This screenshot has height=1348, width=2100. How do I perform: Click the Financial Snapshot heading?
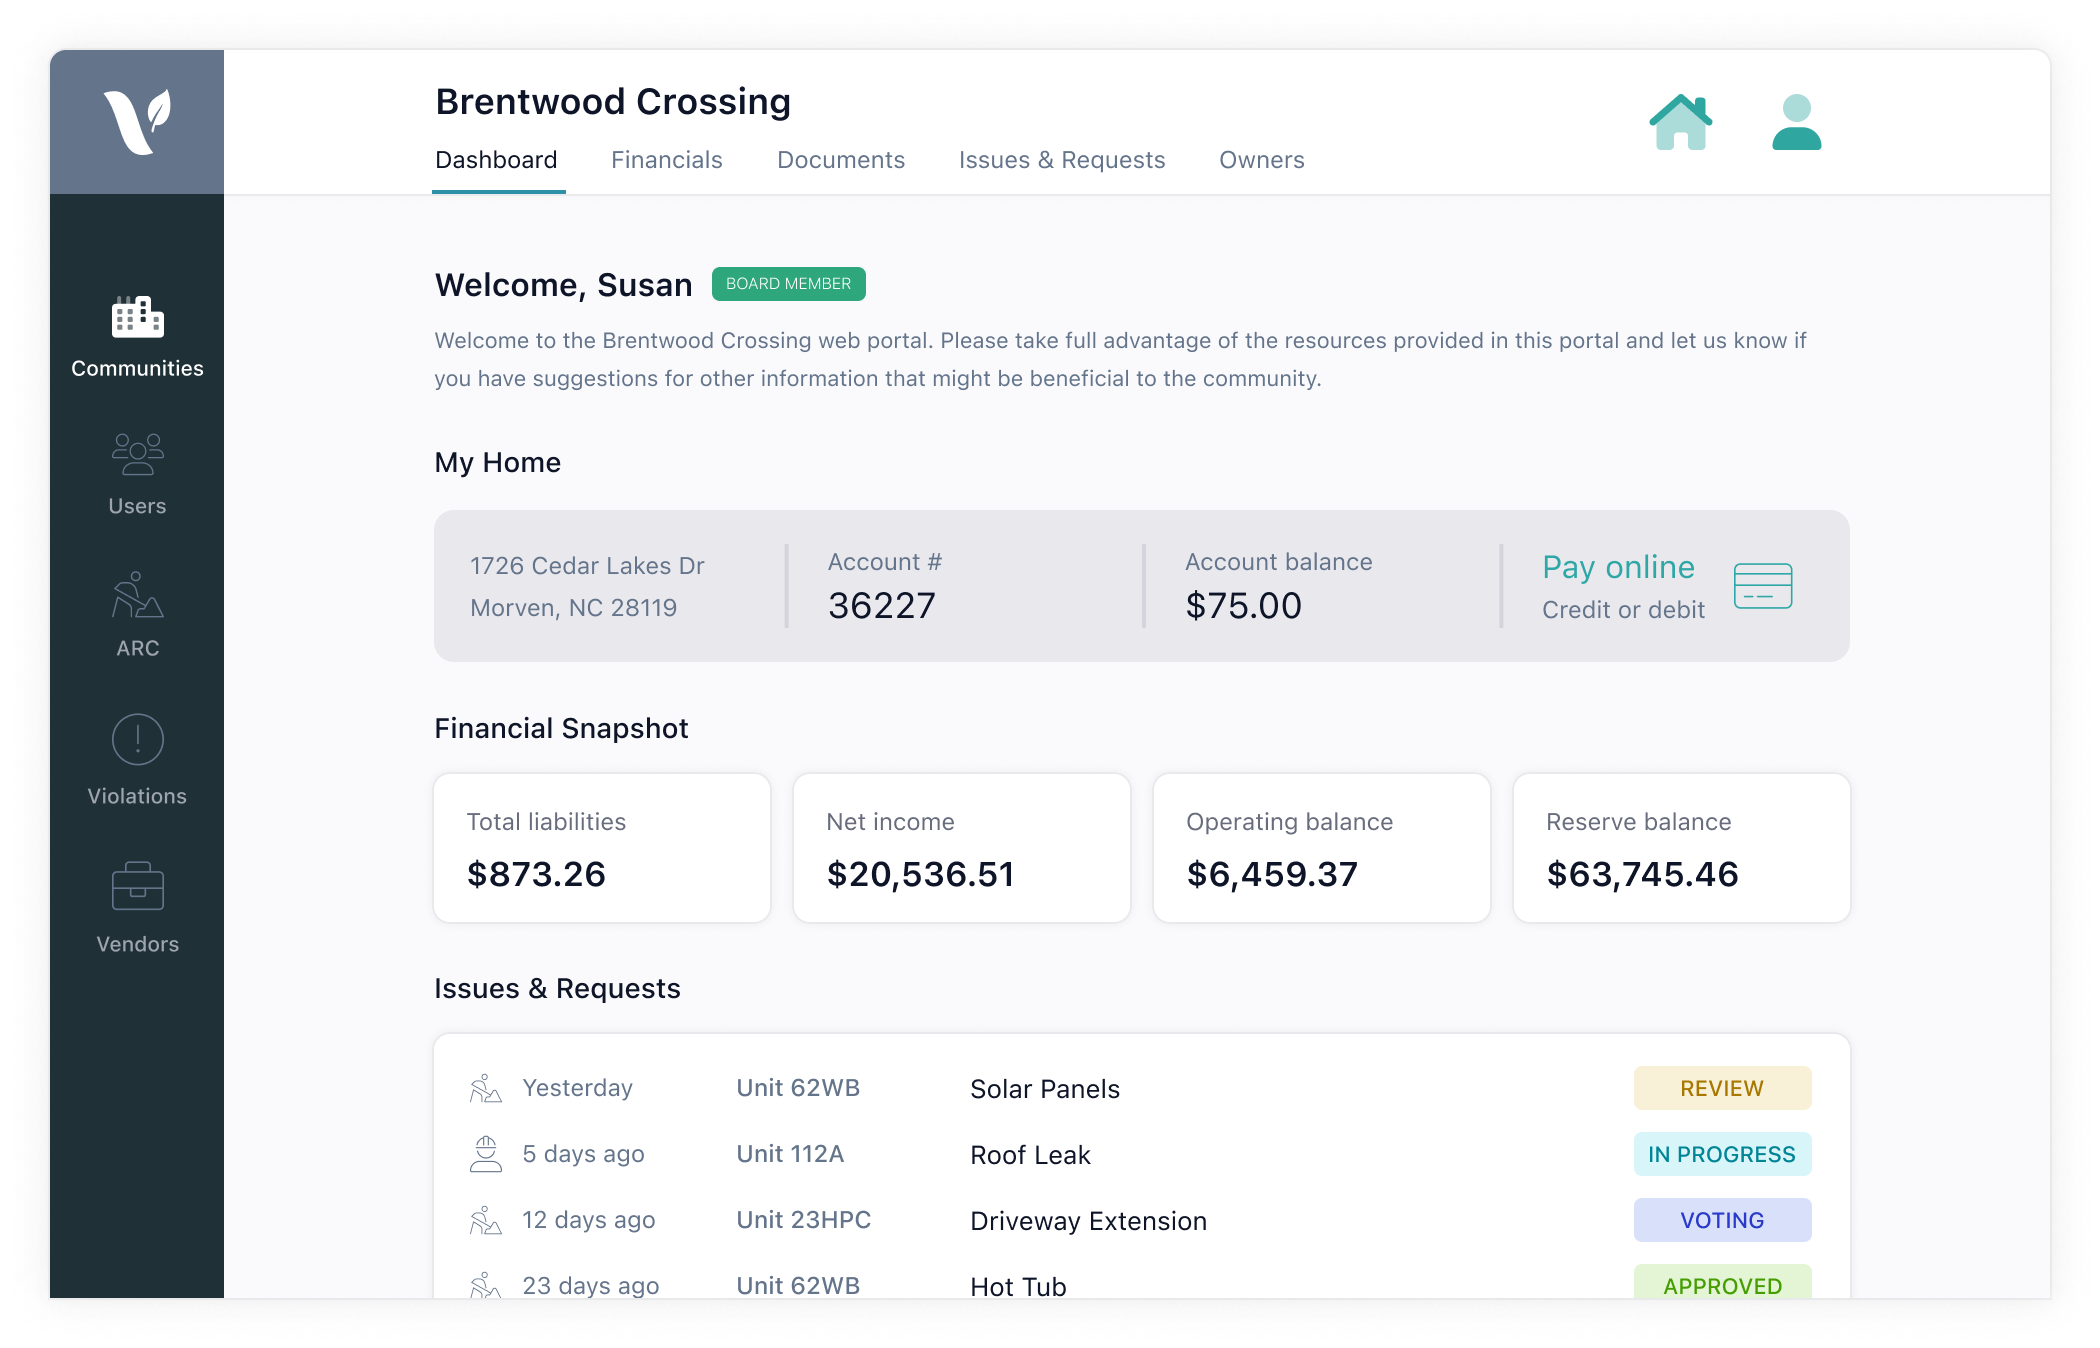point(561,728)
